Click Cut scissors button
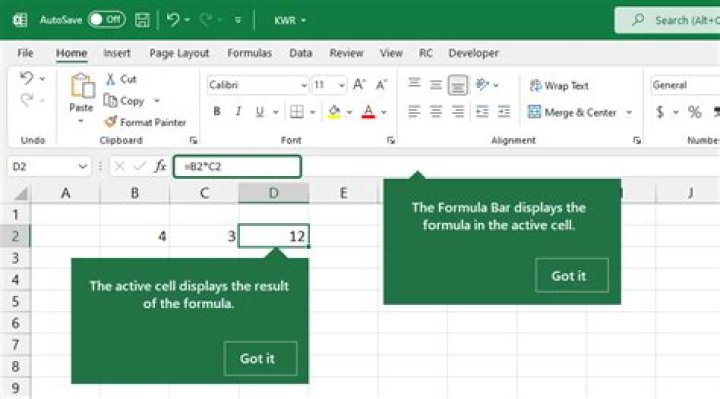The image size is (720, 399). click(121, 79)
